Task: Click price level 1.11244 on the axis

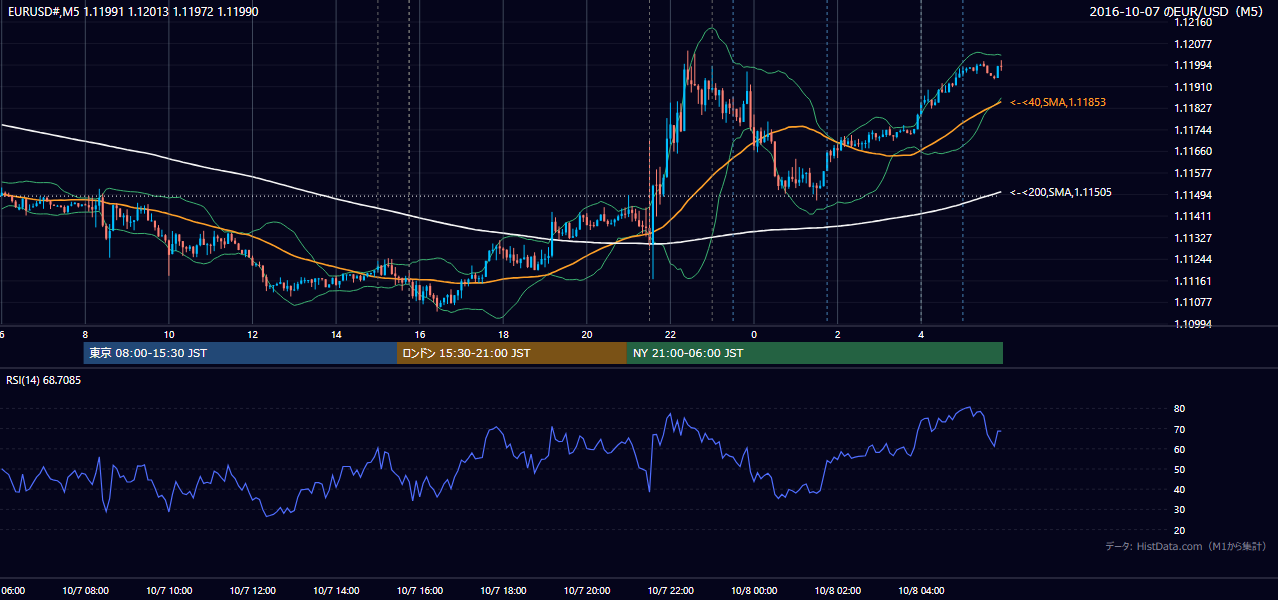Action: [x=1193, y=259]
